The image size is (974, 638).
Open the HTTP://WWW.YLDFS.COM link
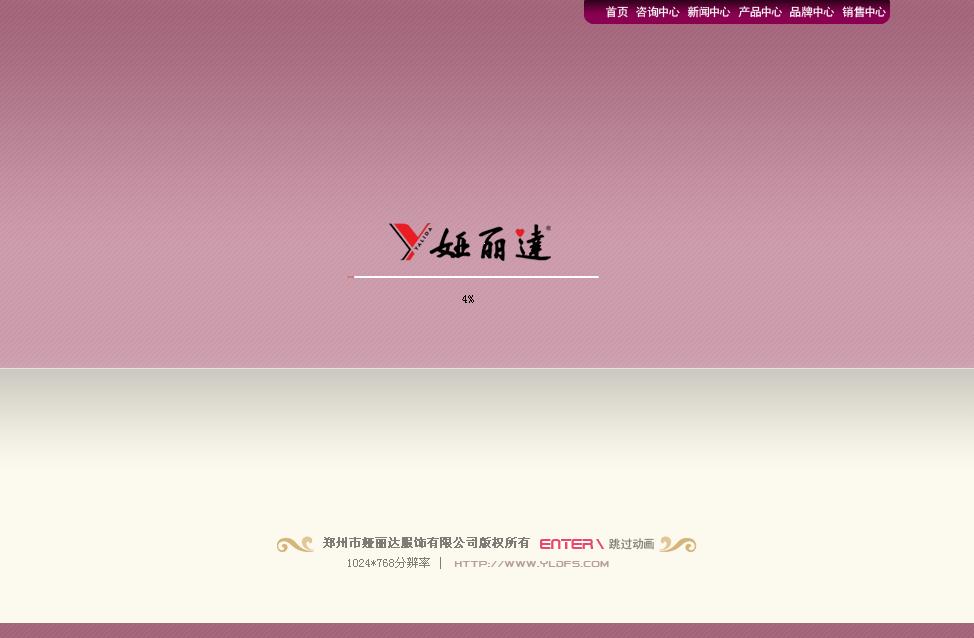[531, 563]
